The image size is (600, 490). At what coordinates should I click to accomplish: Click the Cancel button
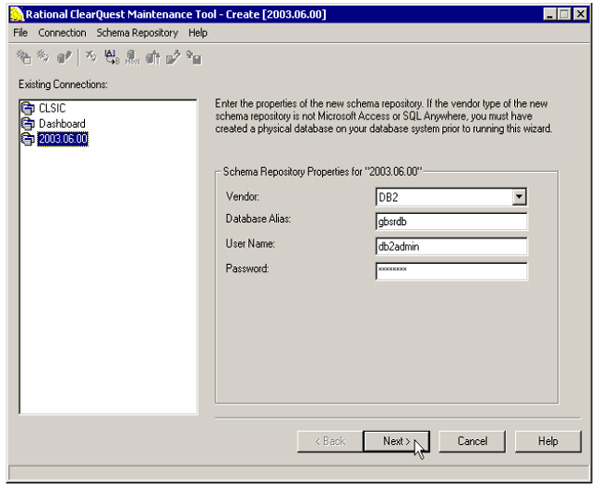(472, 441)
